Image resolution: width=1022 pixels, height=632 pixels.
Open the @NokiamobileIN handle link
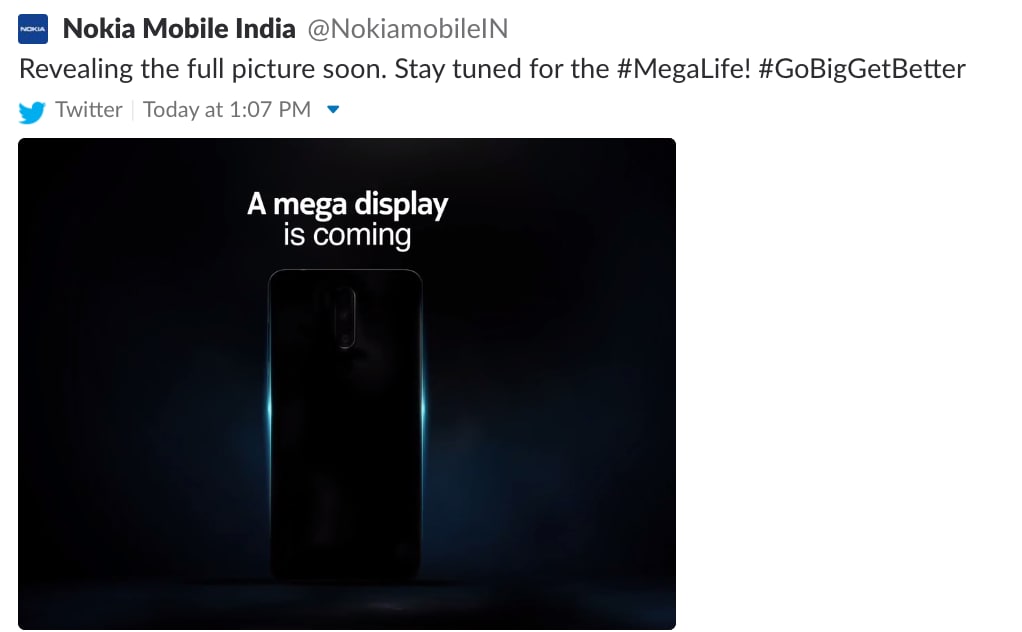pos(407,29)
